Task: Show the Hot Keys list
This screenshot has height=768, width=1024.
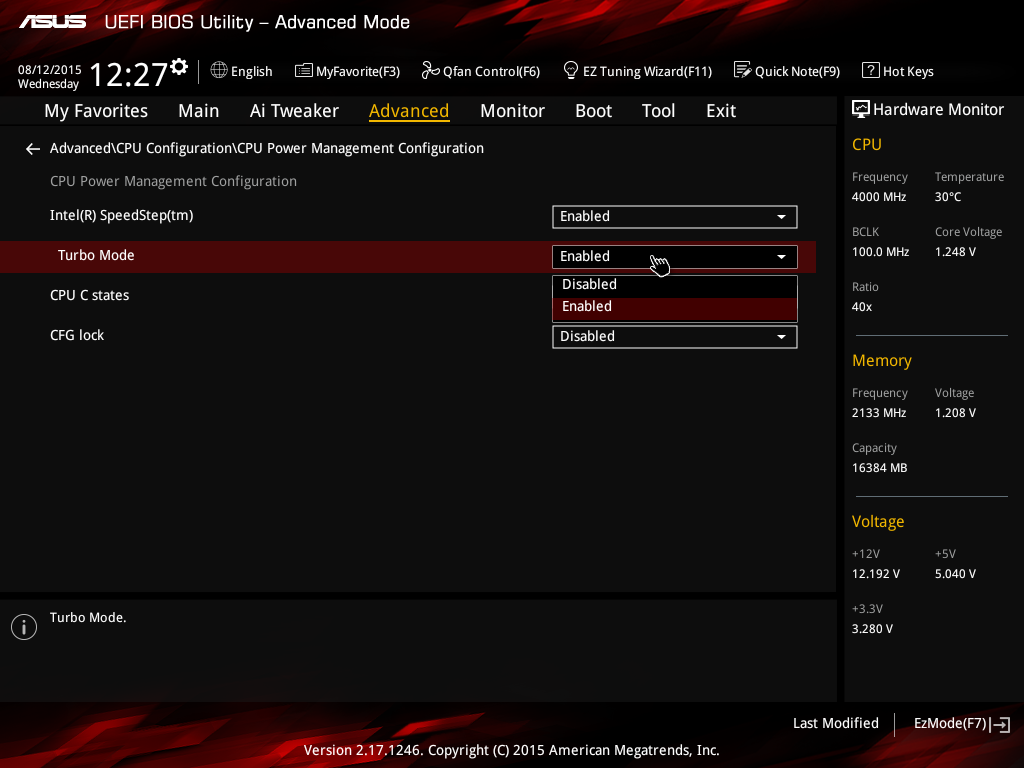Action: 898,71
